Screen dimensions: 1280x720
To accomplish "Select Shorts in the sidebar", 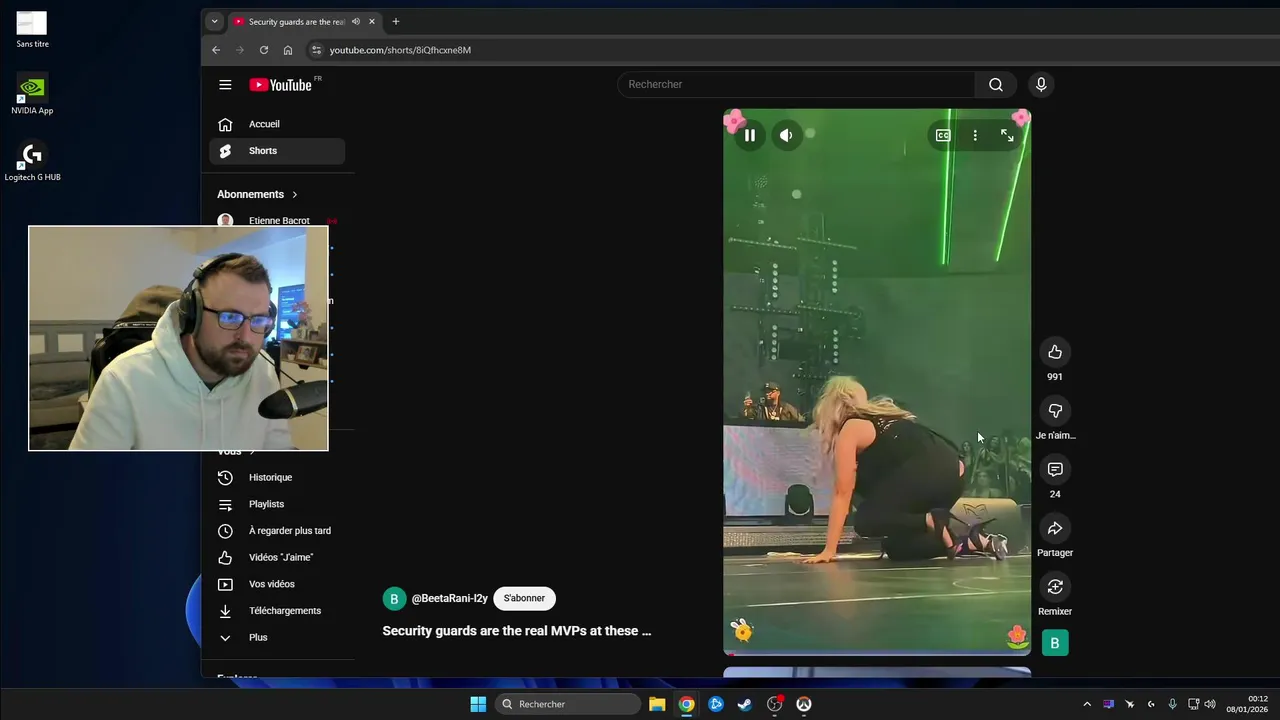I will click(277, 151).
